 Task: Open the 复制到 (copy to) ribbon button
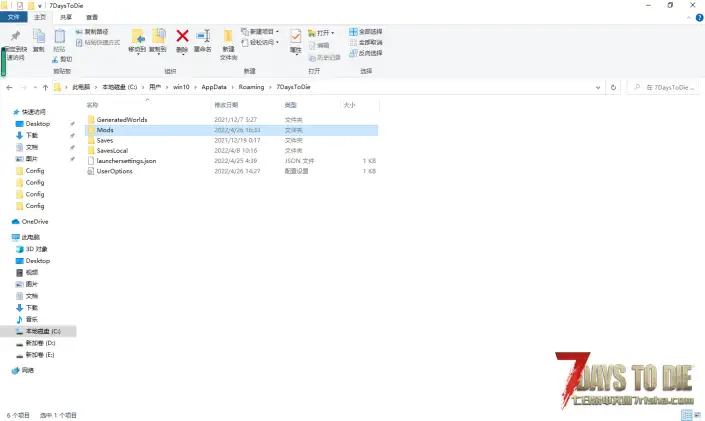pyautogui.click(x=158, y=40)
